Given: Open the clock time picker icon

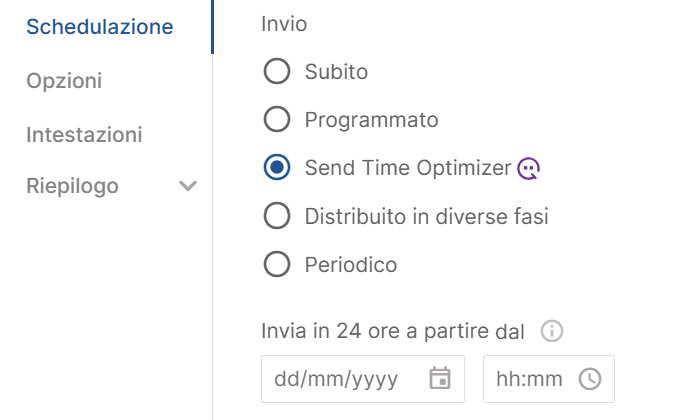Looking at the screenshot, I should [x=590, y=379].
